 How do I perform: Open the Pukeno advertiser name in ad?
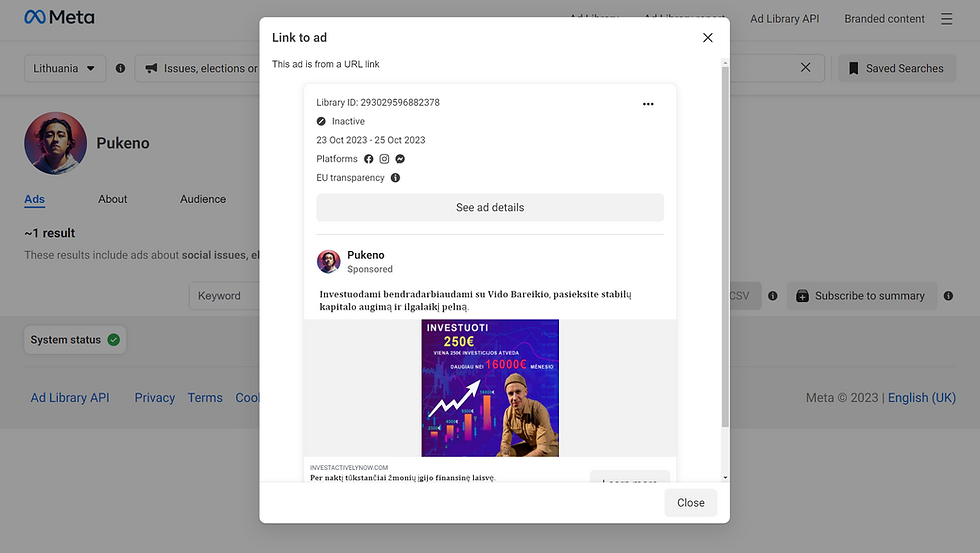(x=366, y=255)
